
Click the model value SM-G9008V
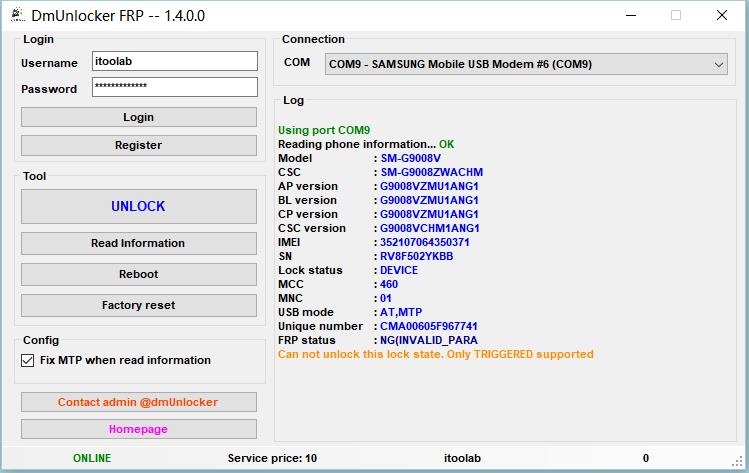411,158
